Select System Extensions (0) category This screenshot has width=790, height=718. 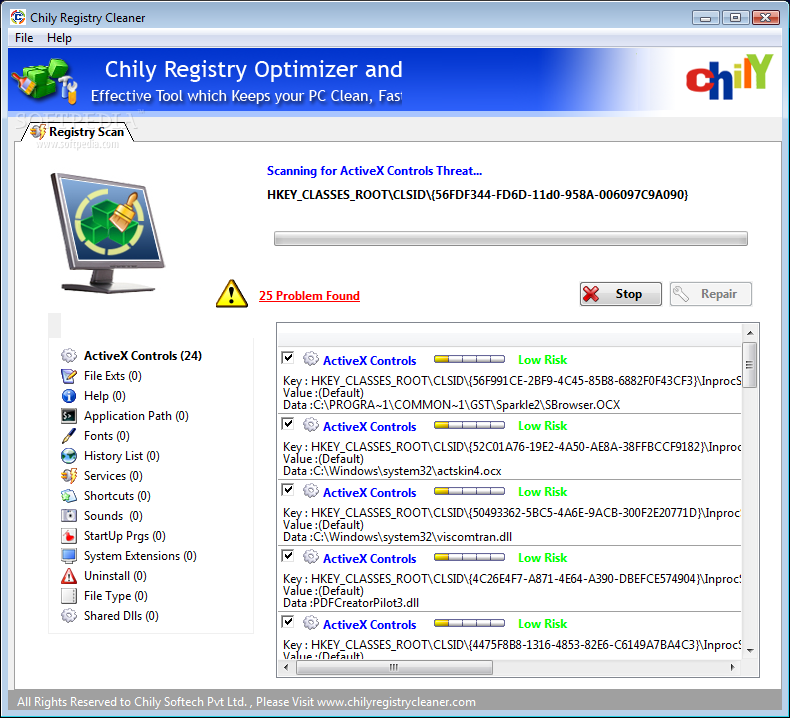[140, 556]
